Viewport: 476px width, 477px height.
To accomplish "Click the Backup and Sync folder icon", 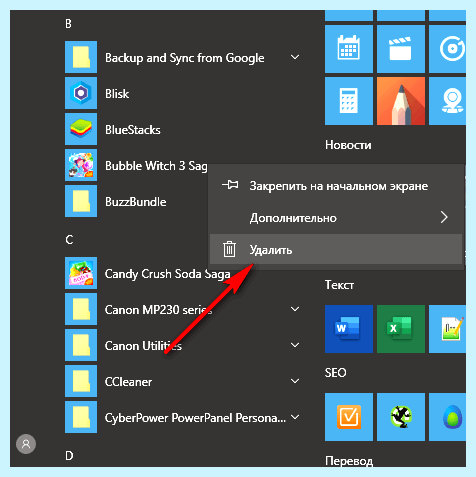I will click(x=81, y=57).
